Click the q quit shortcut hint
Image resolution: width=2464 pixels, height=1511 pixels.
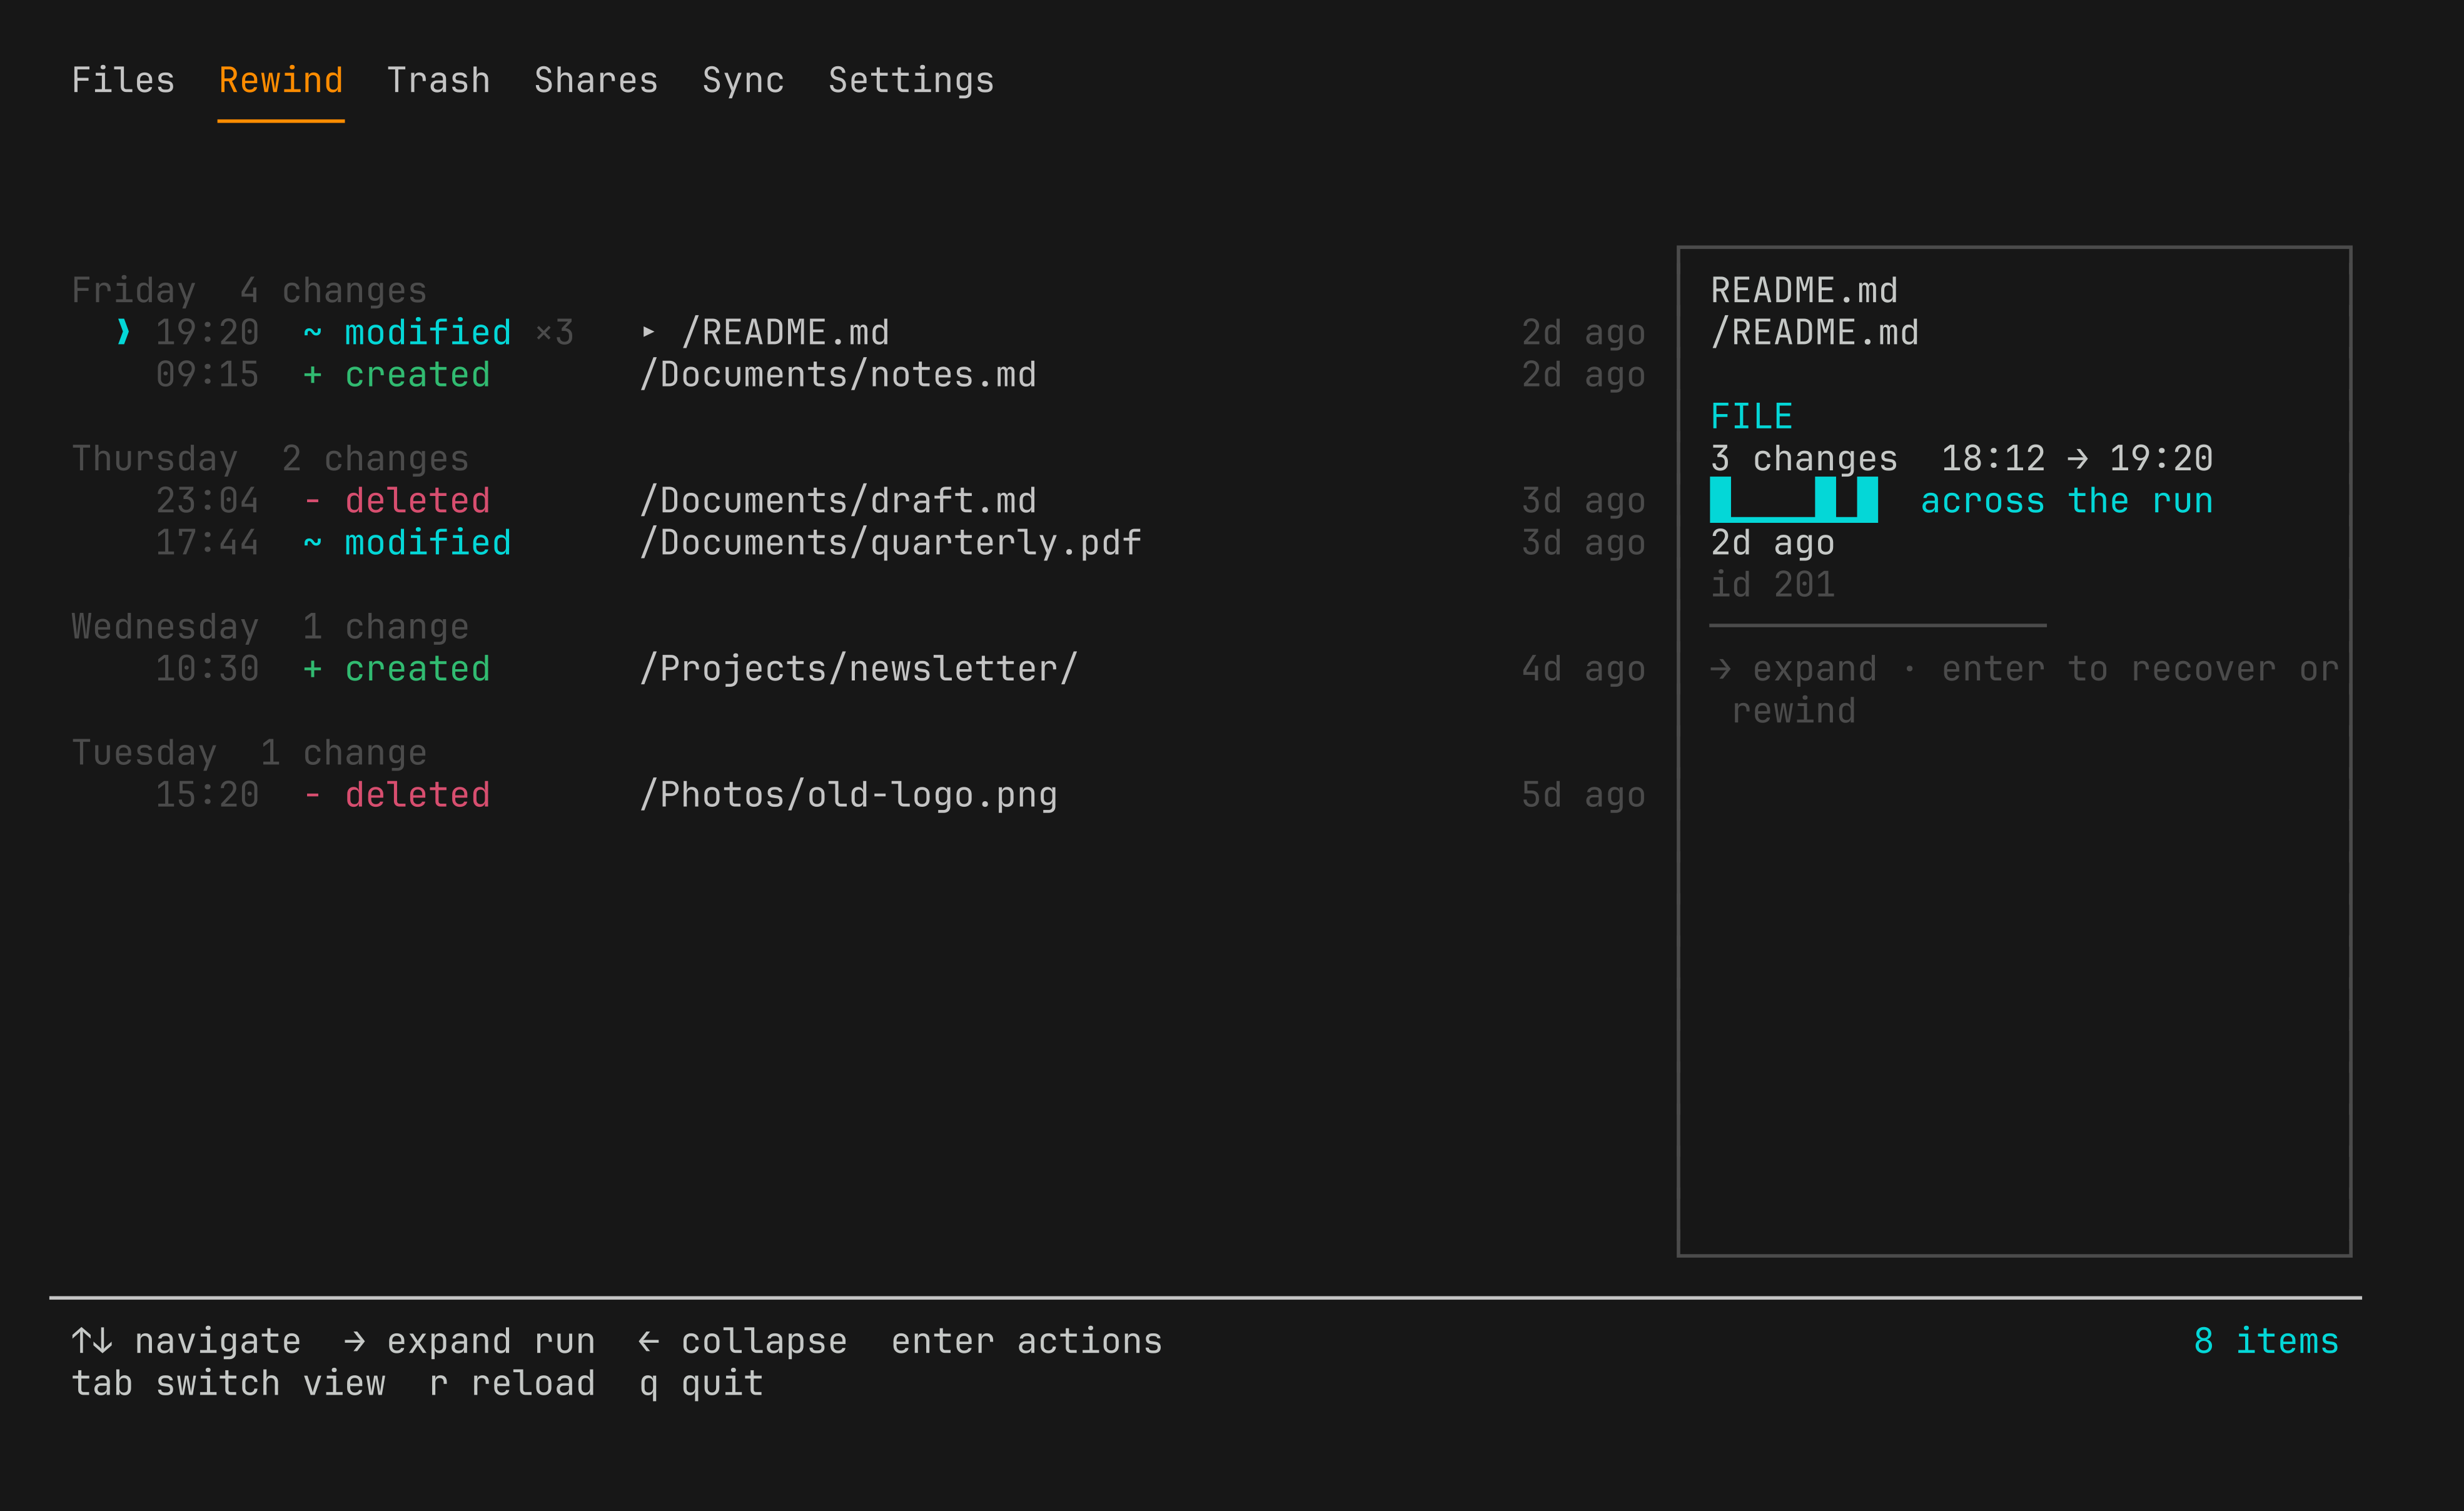click(702, 1382)
